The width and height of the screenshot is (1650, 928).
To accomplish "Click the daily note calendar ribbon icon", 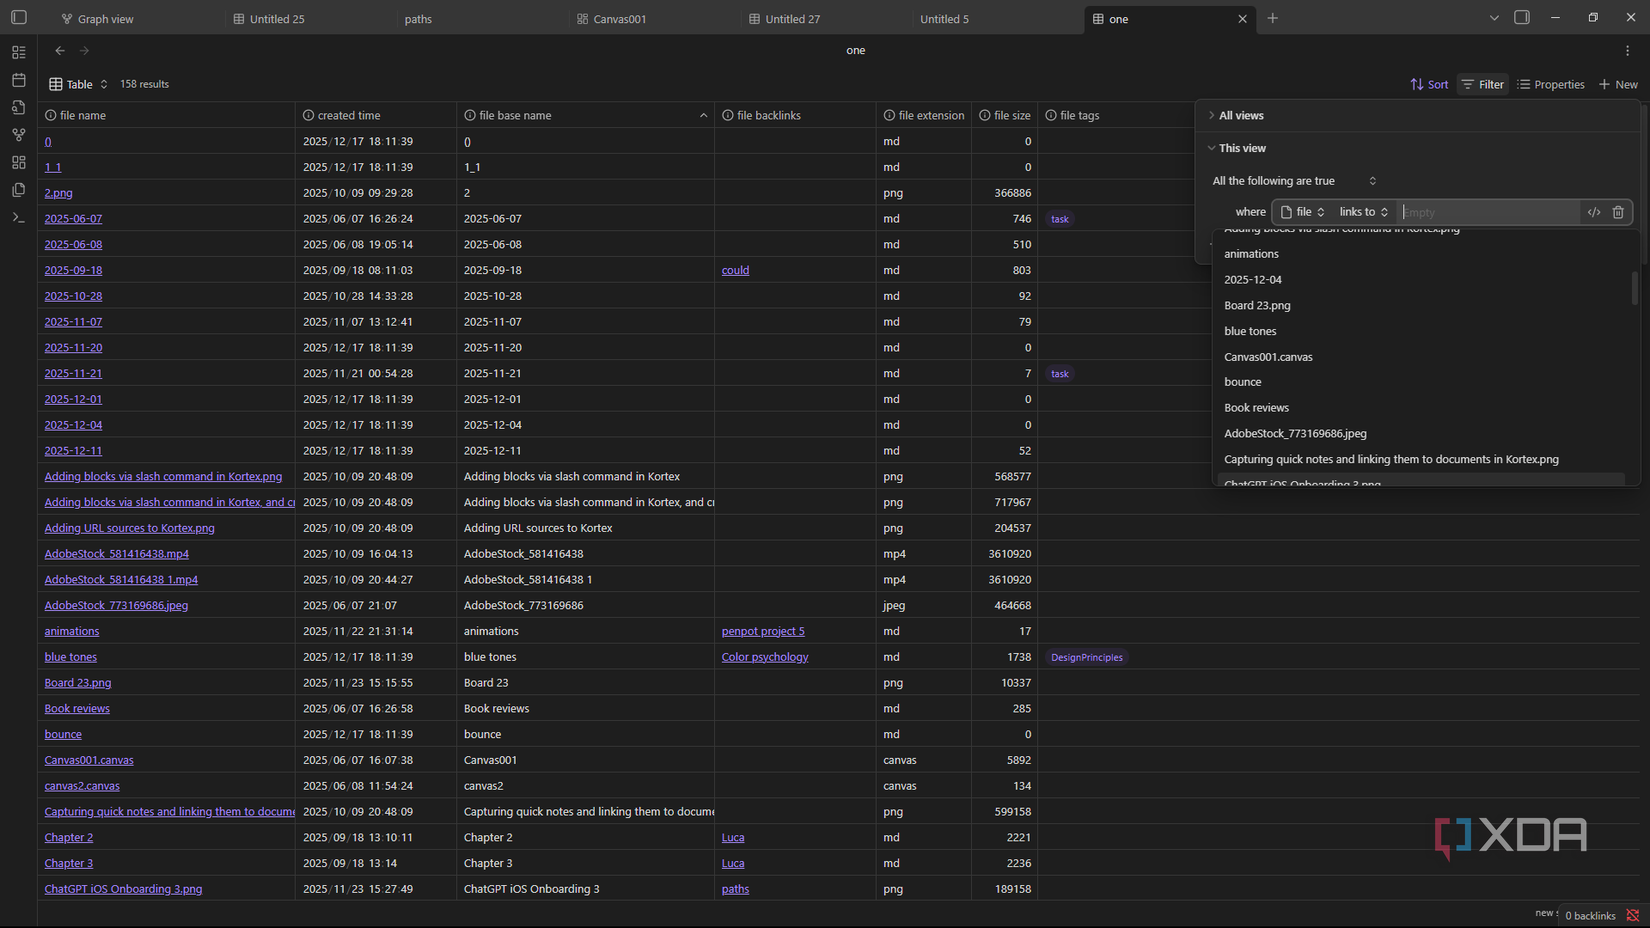I will tap(18, 79).
